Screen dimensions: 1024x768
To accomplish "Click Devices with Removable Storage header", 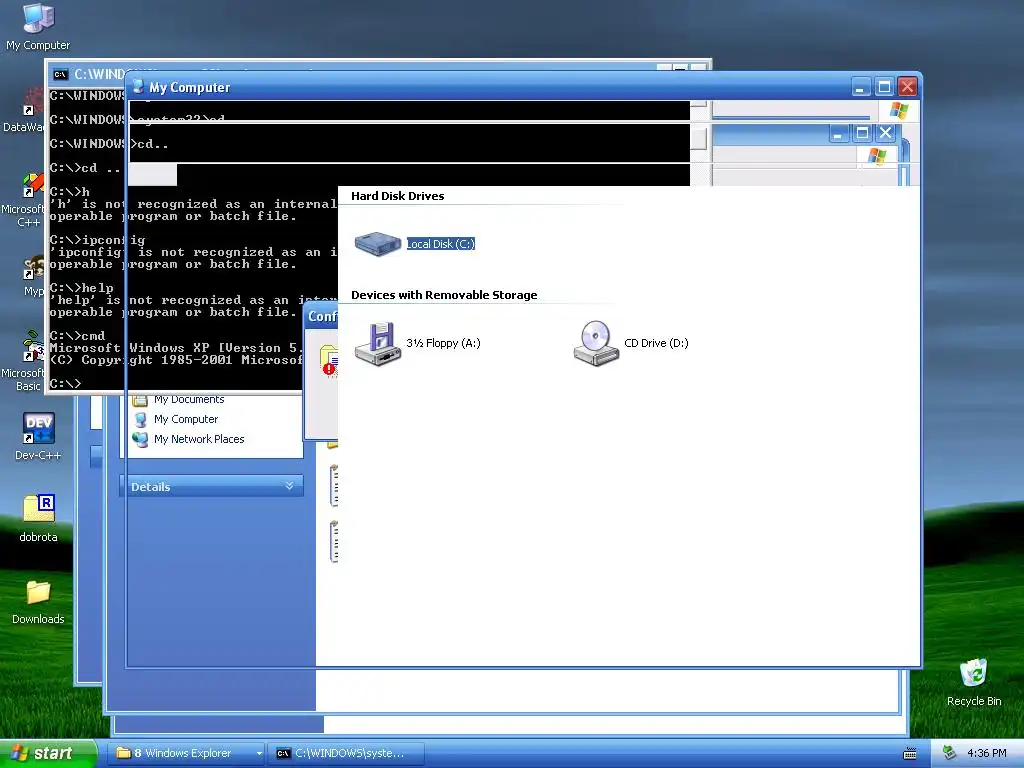I will click(444, 295).
